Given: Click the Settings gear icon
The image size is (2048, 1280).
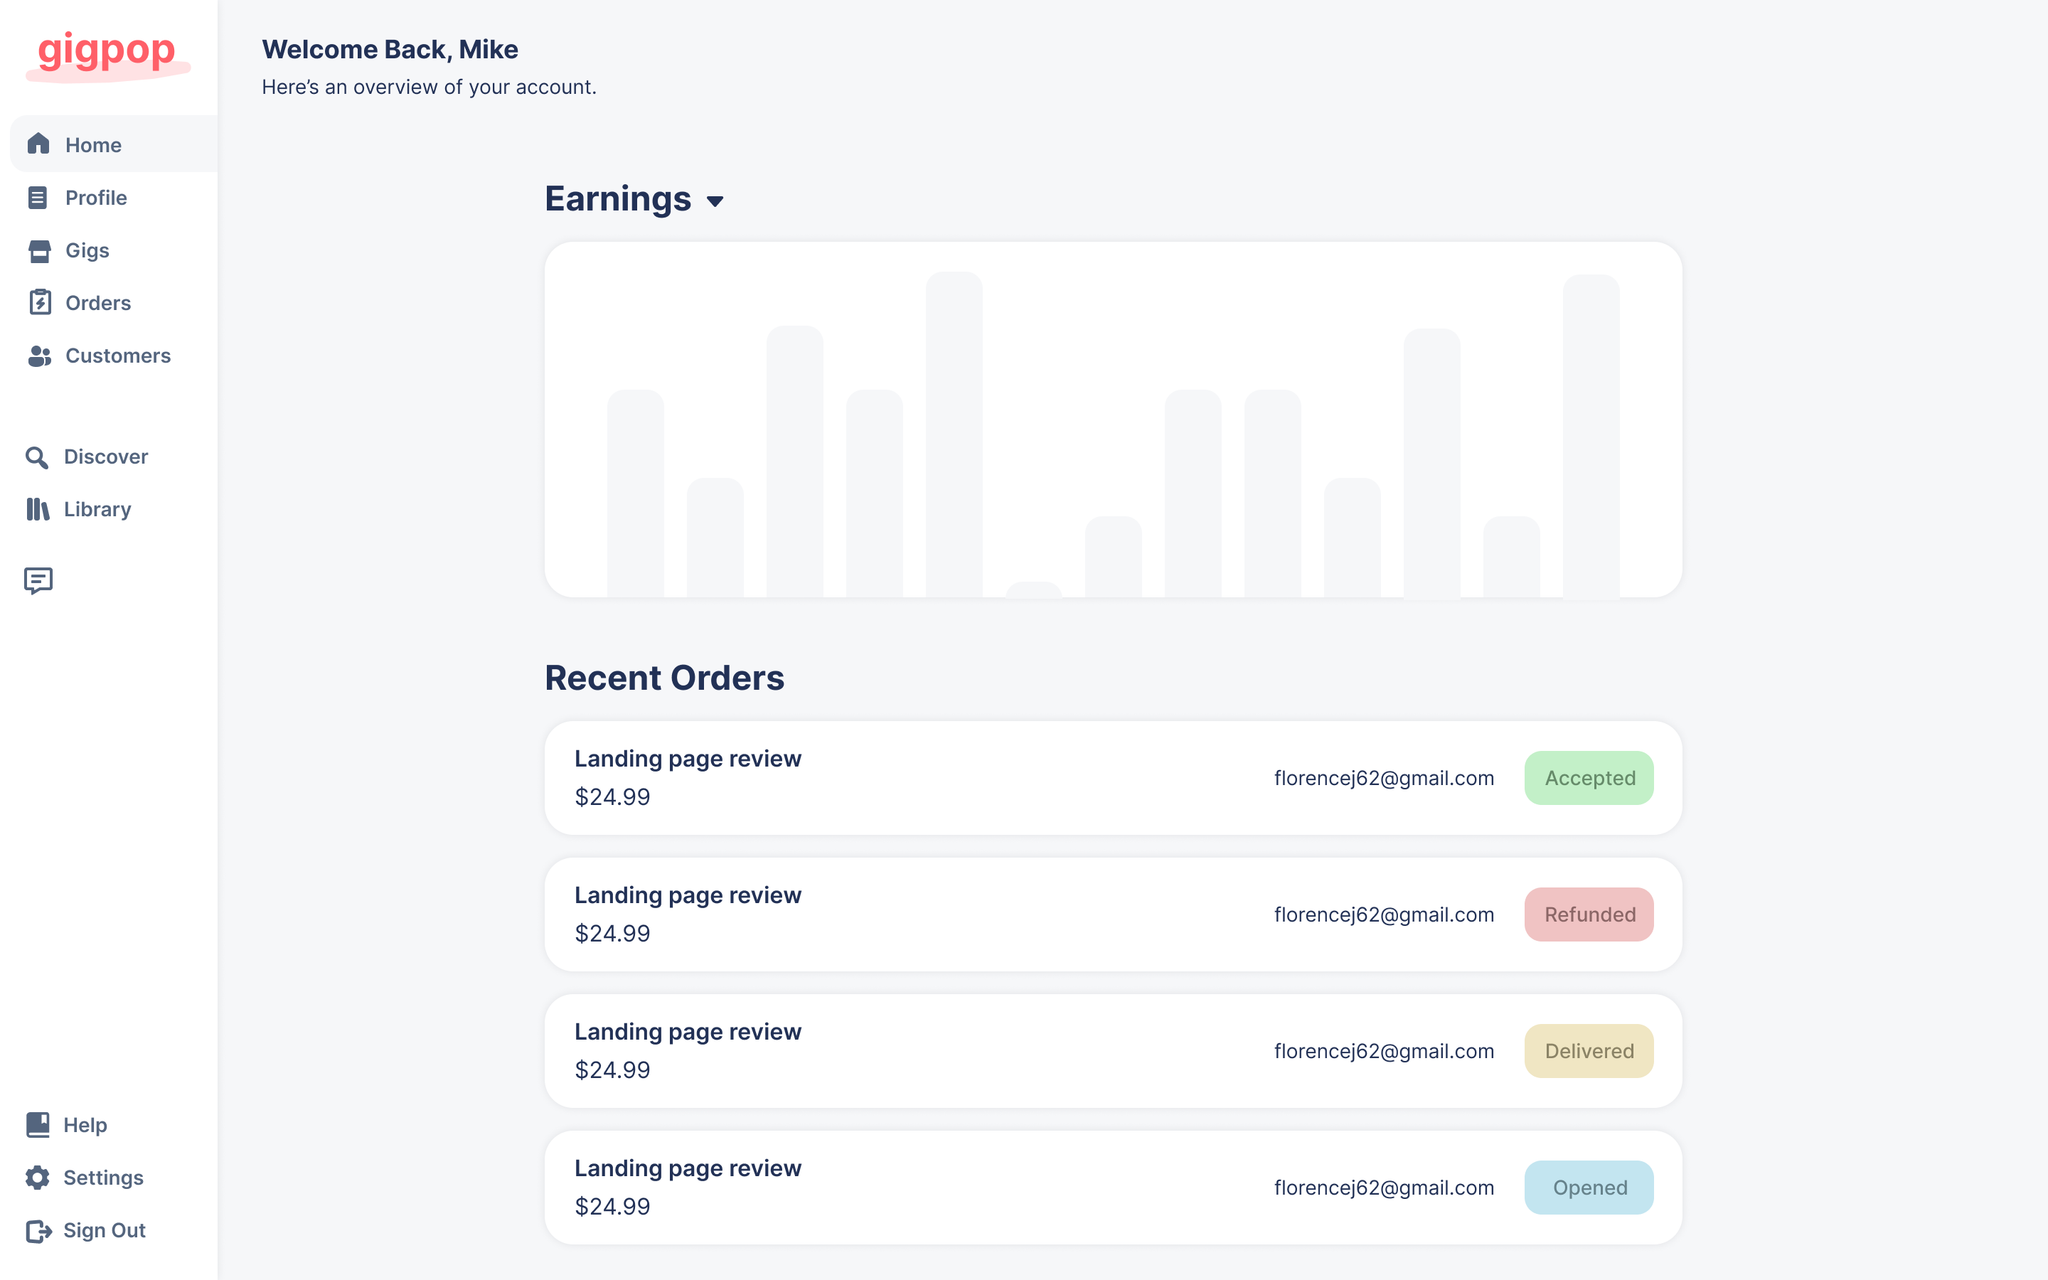Looking at the screenshot, I should [x=39, y=1177].
